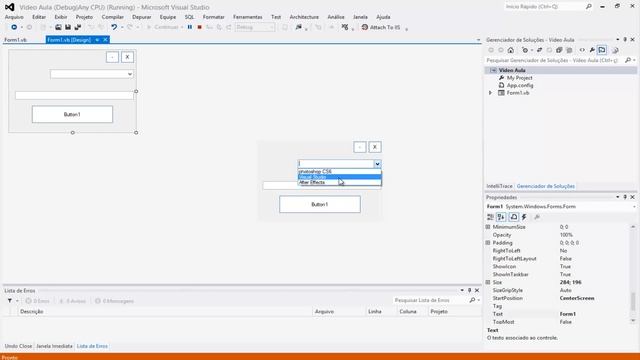This screenshot has height=360, width=640.
Task: Click the Sync with Active Document icon
Action: (x=539, y=50)
